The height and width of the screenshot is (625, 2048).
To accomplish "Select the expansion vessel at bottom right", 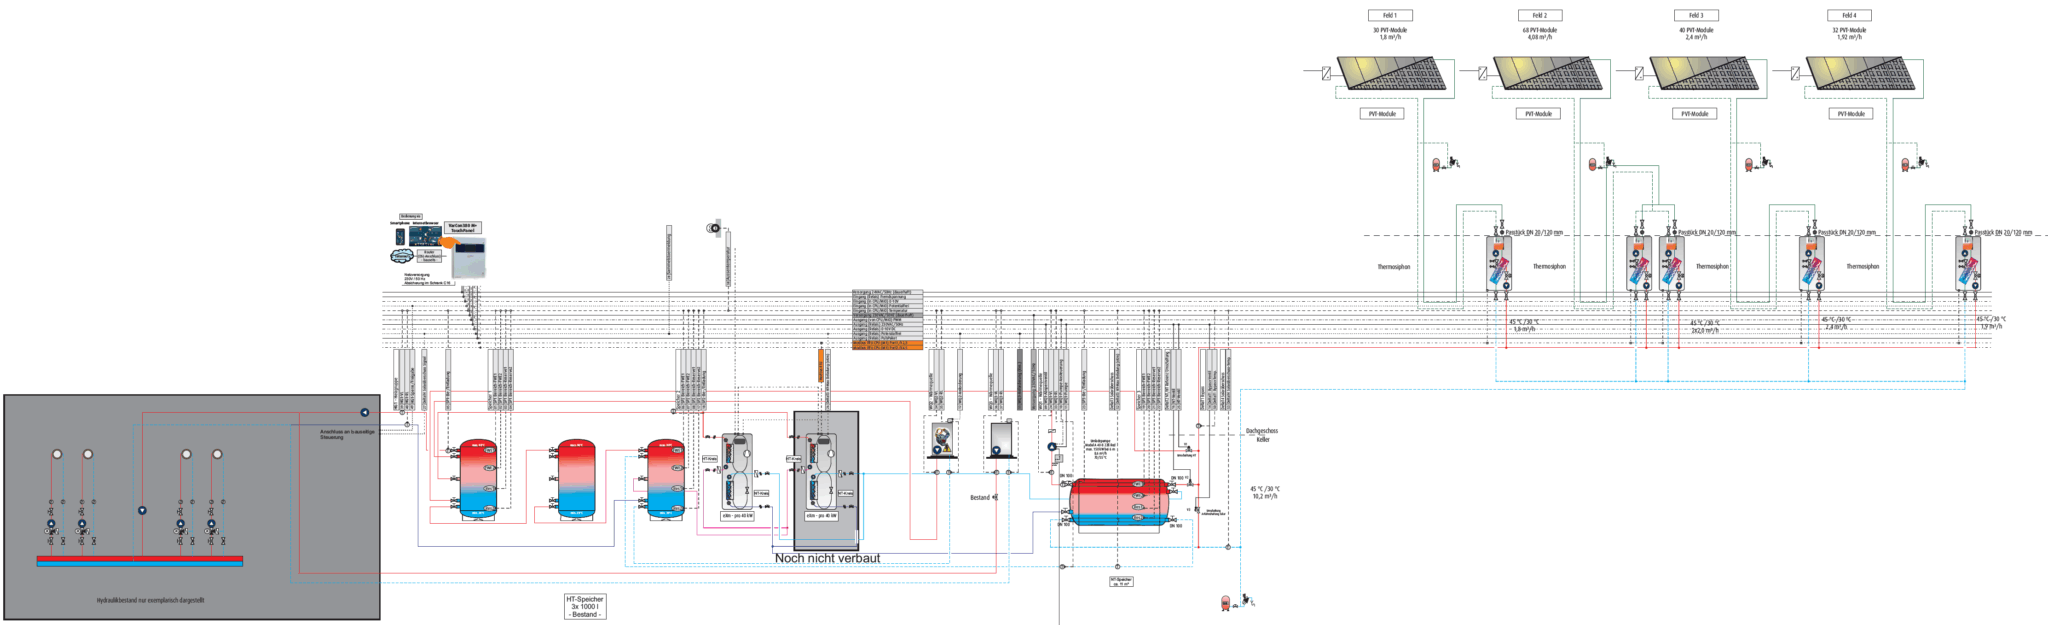I will click(1225, 602).
